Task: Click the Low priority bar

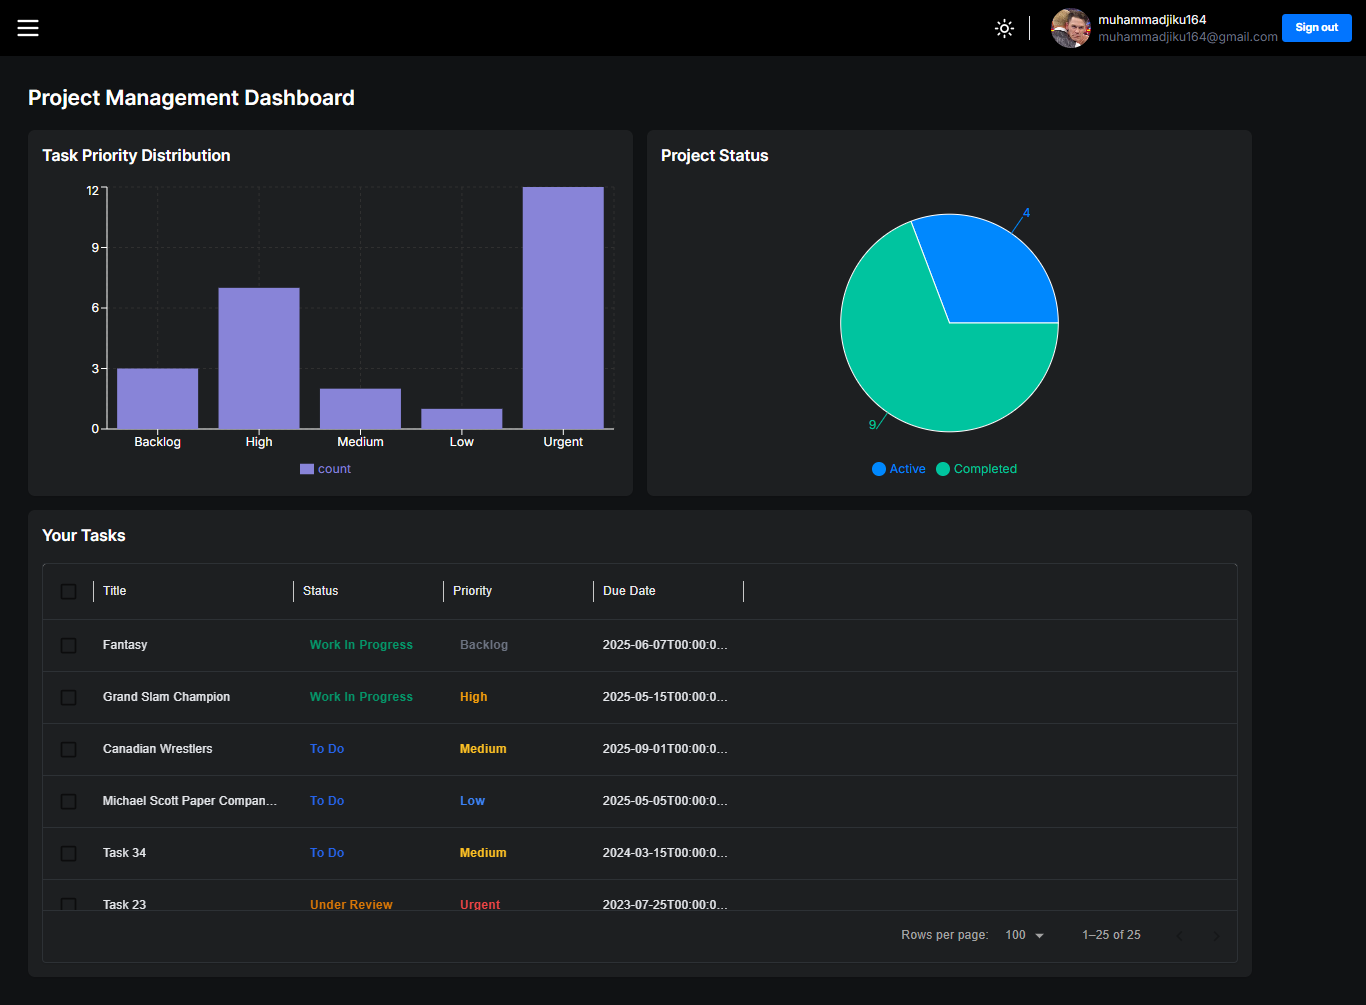Action: (x=461, y=419)
